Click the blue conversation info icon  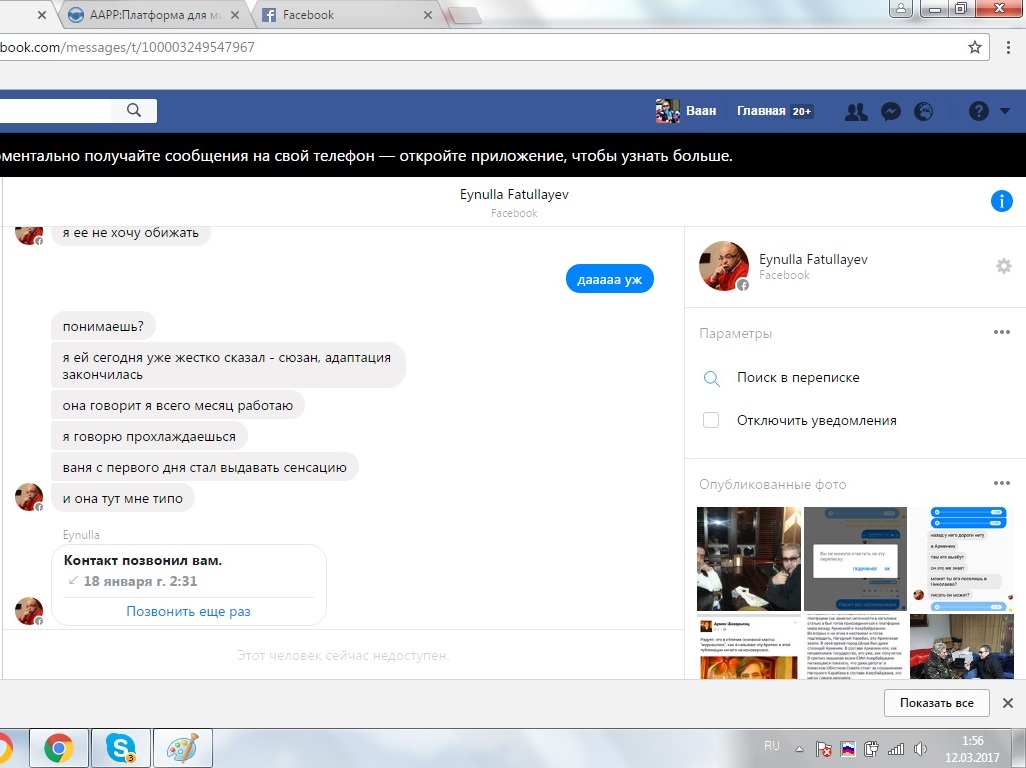tap(1001, 201)
